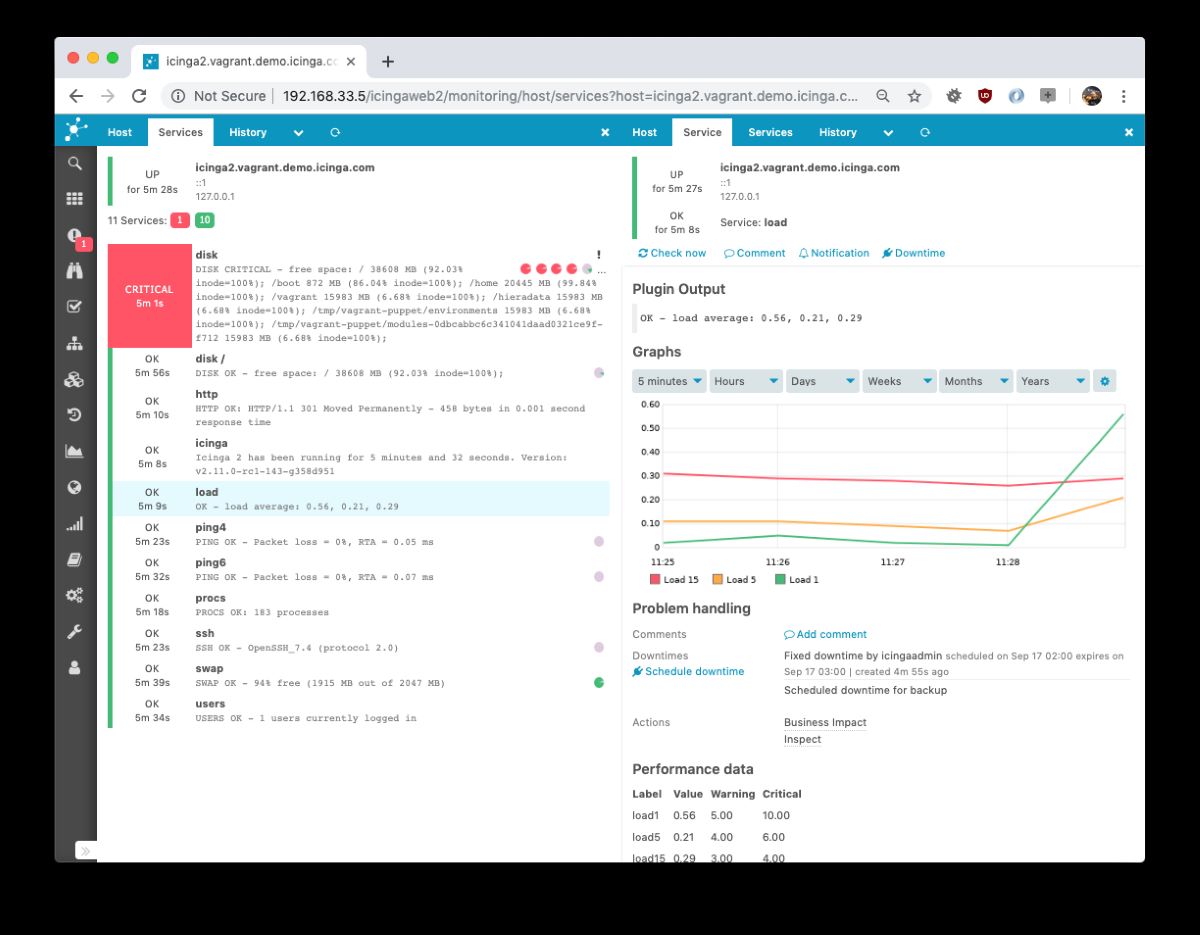Refresh the Services view with the reload icon
The width and height of the screenshot is (1200, 935).
334,131
